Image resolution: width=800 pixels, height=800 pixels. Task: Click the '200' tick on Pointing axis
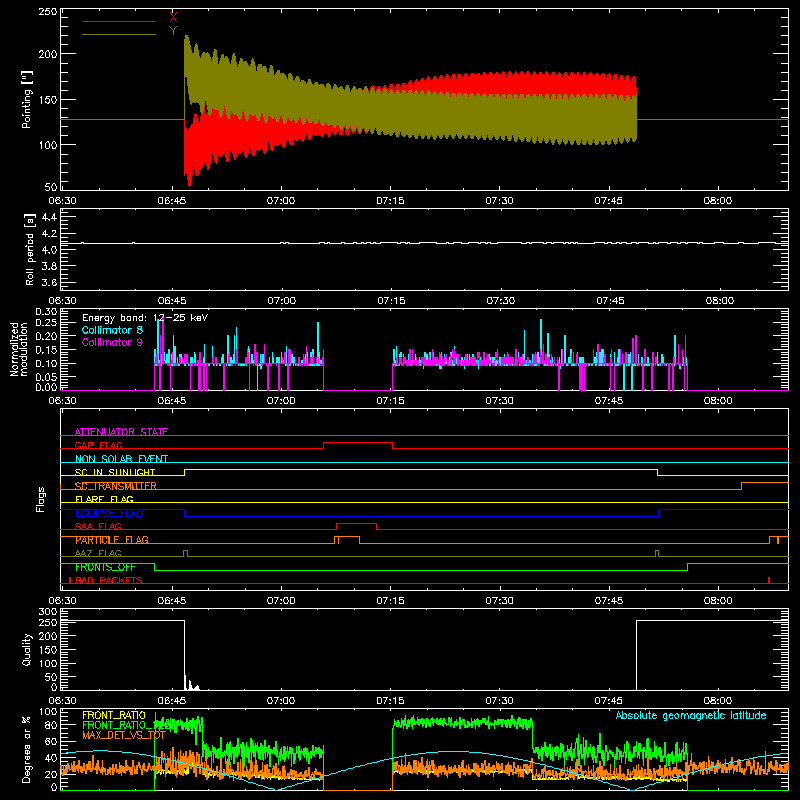point(48,54)
